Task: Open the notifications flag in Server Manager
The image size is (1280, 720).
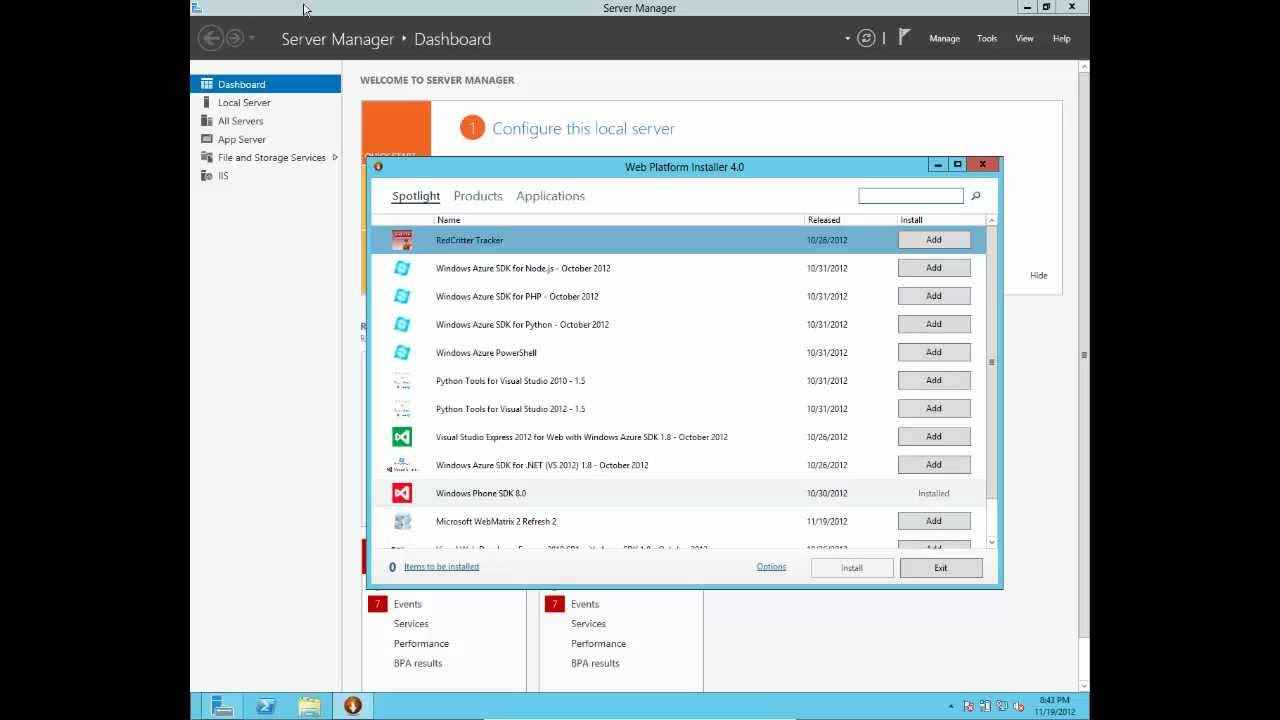Action: (904, 38)
